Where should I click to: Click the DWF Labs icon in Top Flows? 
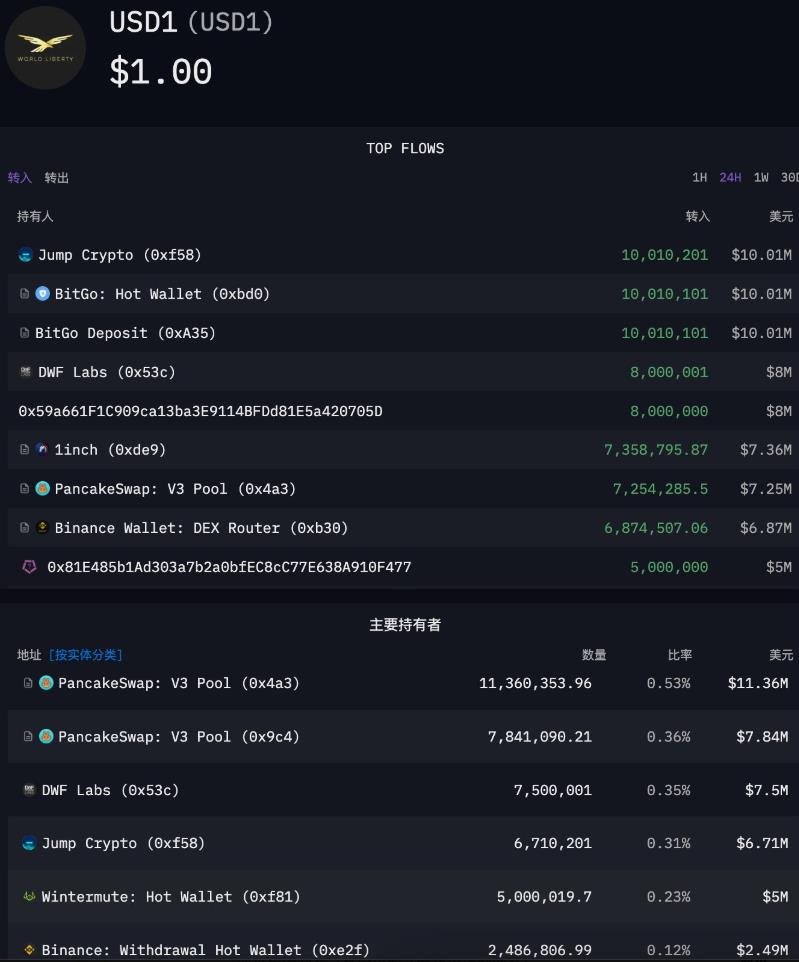(x=26, y=372)
